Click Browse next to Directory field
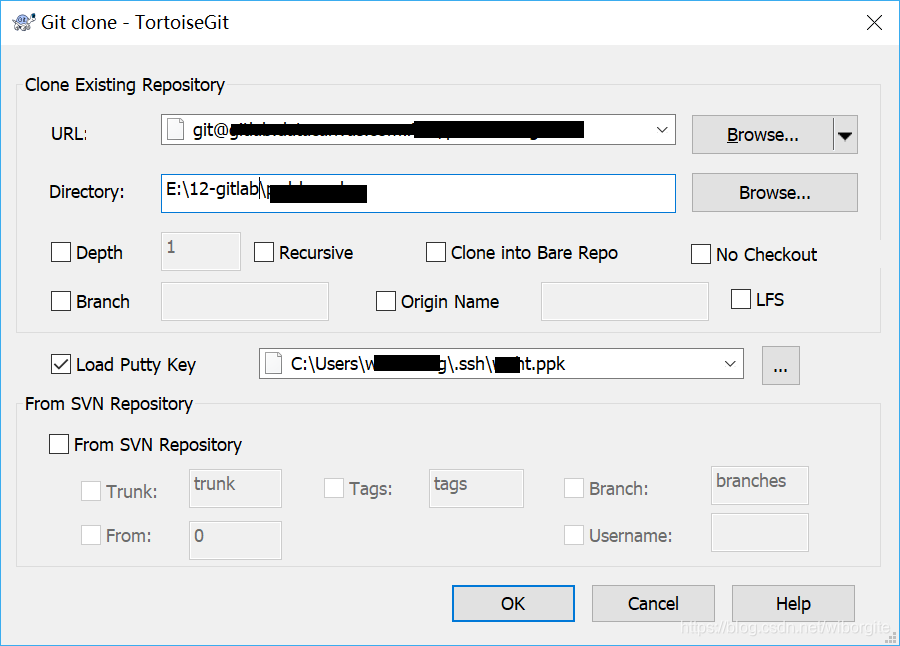The height and width of the screenshot is (646, 900). pyautogui.click(x=775, y=192)
